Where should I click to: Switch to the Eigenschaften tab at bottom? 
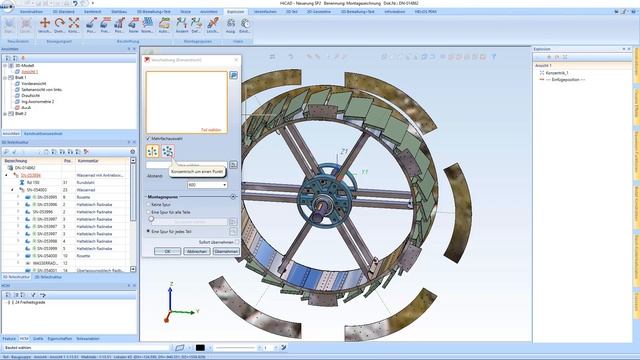(60, 338)
